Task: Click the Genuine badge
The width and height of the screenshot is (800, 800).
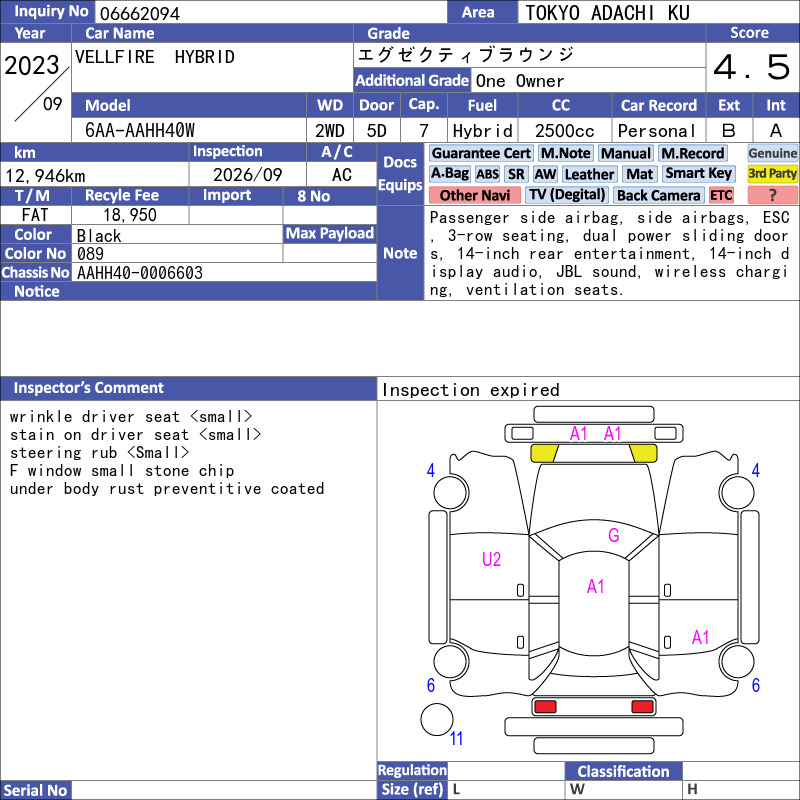Action: [x=772, y=153]
